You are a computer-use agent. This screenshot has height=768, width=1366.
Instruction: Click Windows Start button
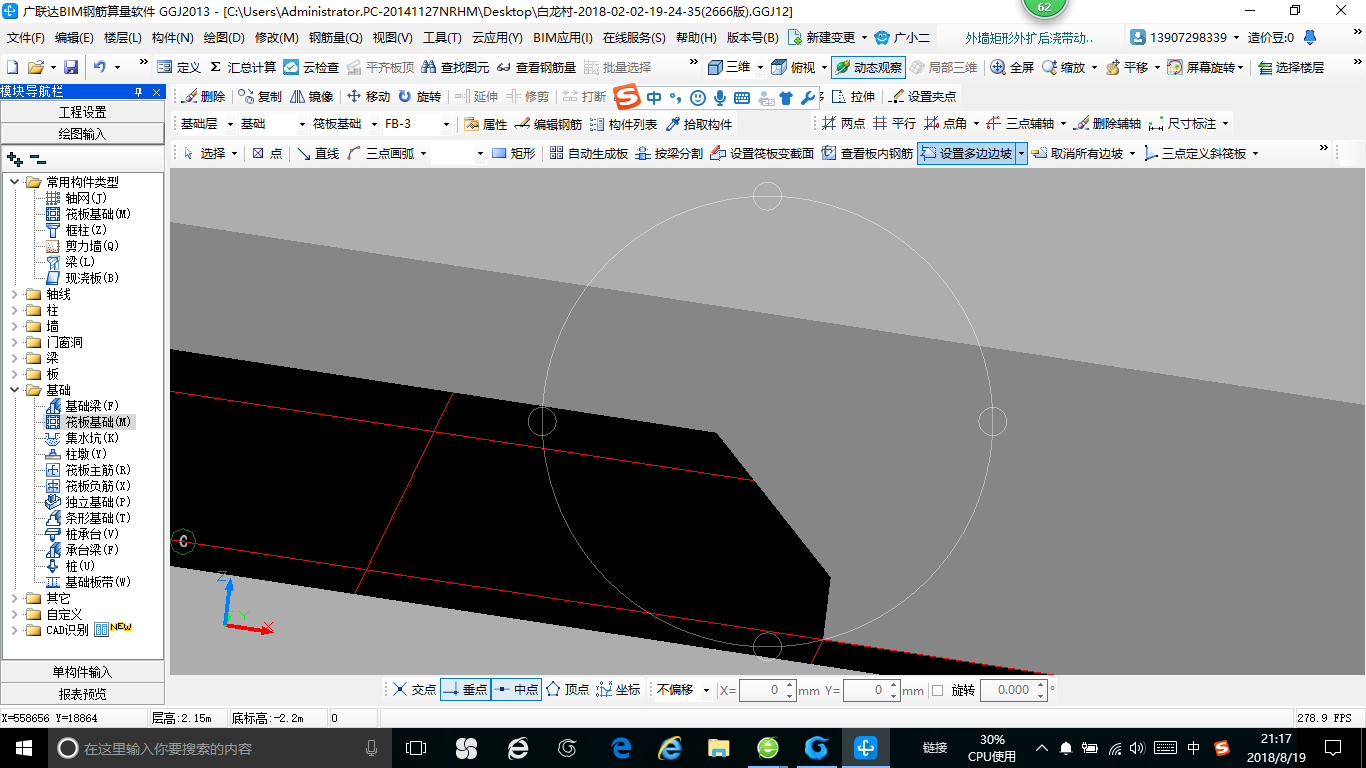[x=22, y=747]
